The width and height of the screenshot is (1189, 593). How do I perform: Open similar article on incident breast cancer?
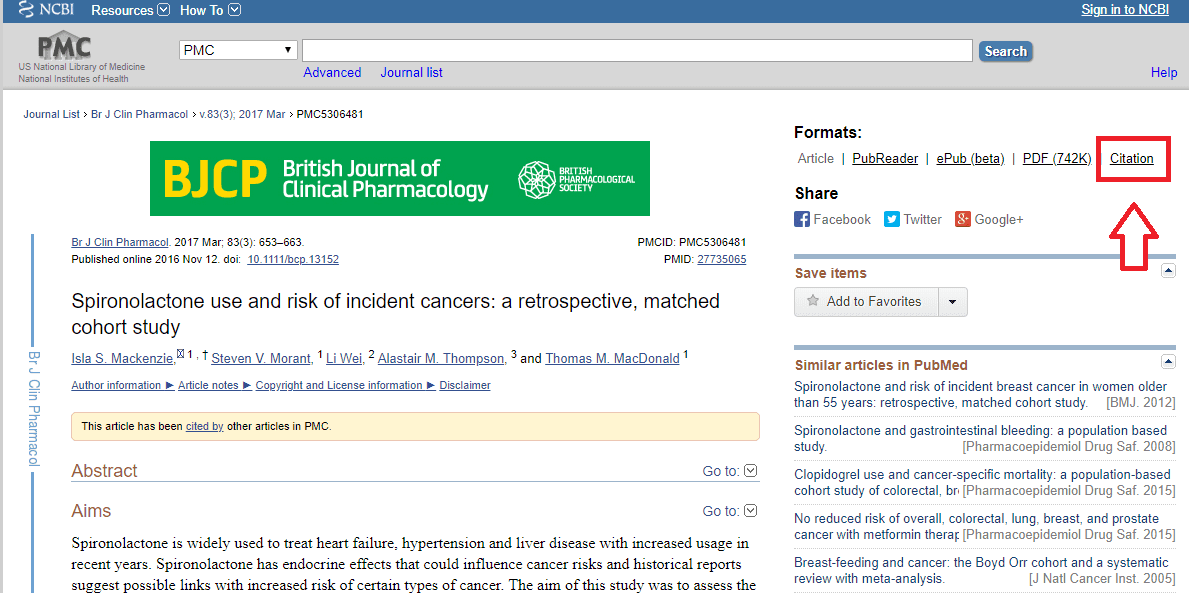point(981,394)
